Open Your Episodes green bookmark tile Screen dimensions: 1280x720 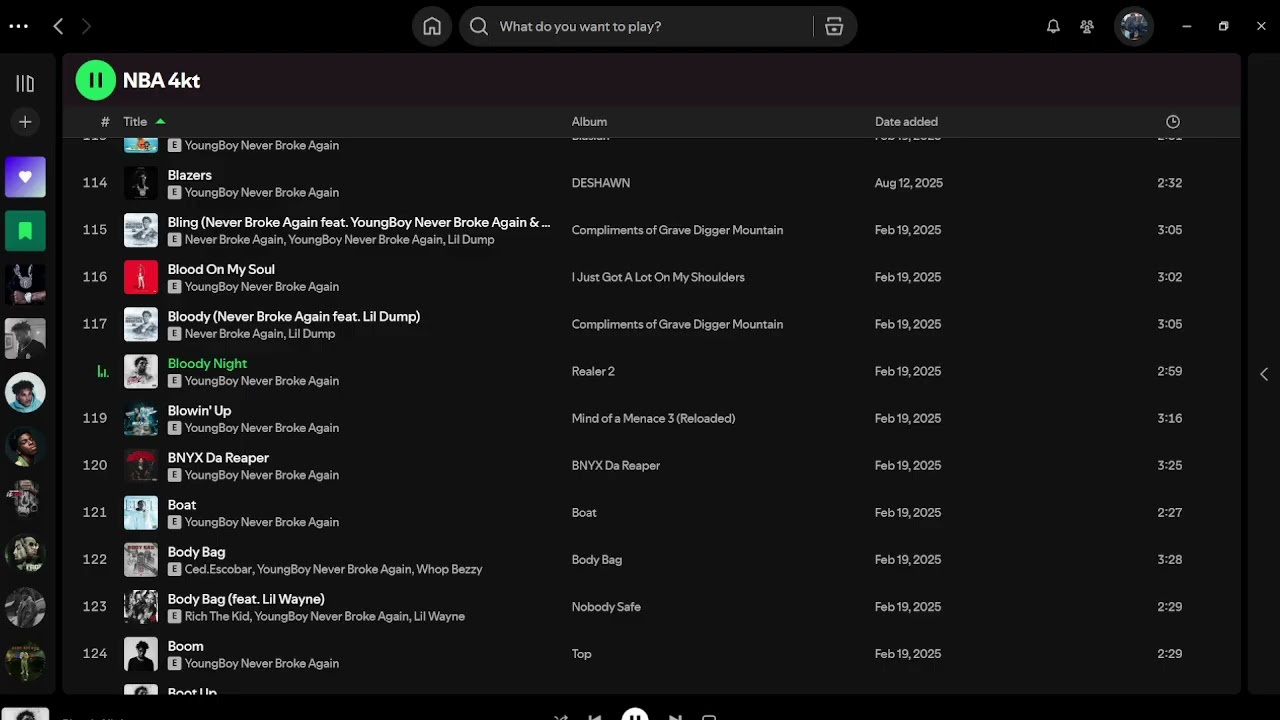[25, 231]
